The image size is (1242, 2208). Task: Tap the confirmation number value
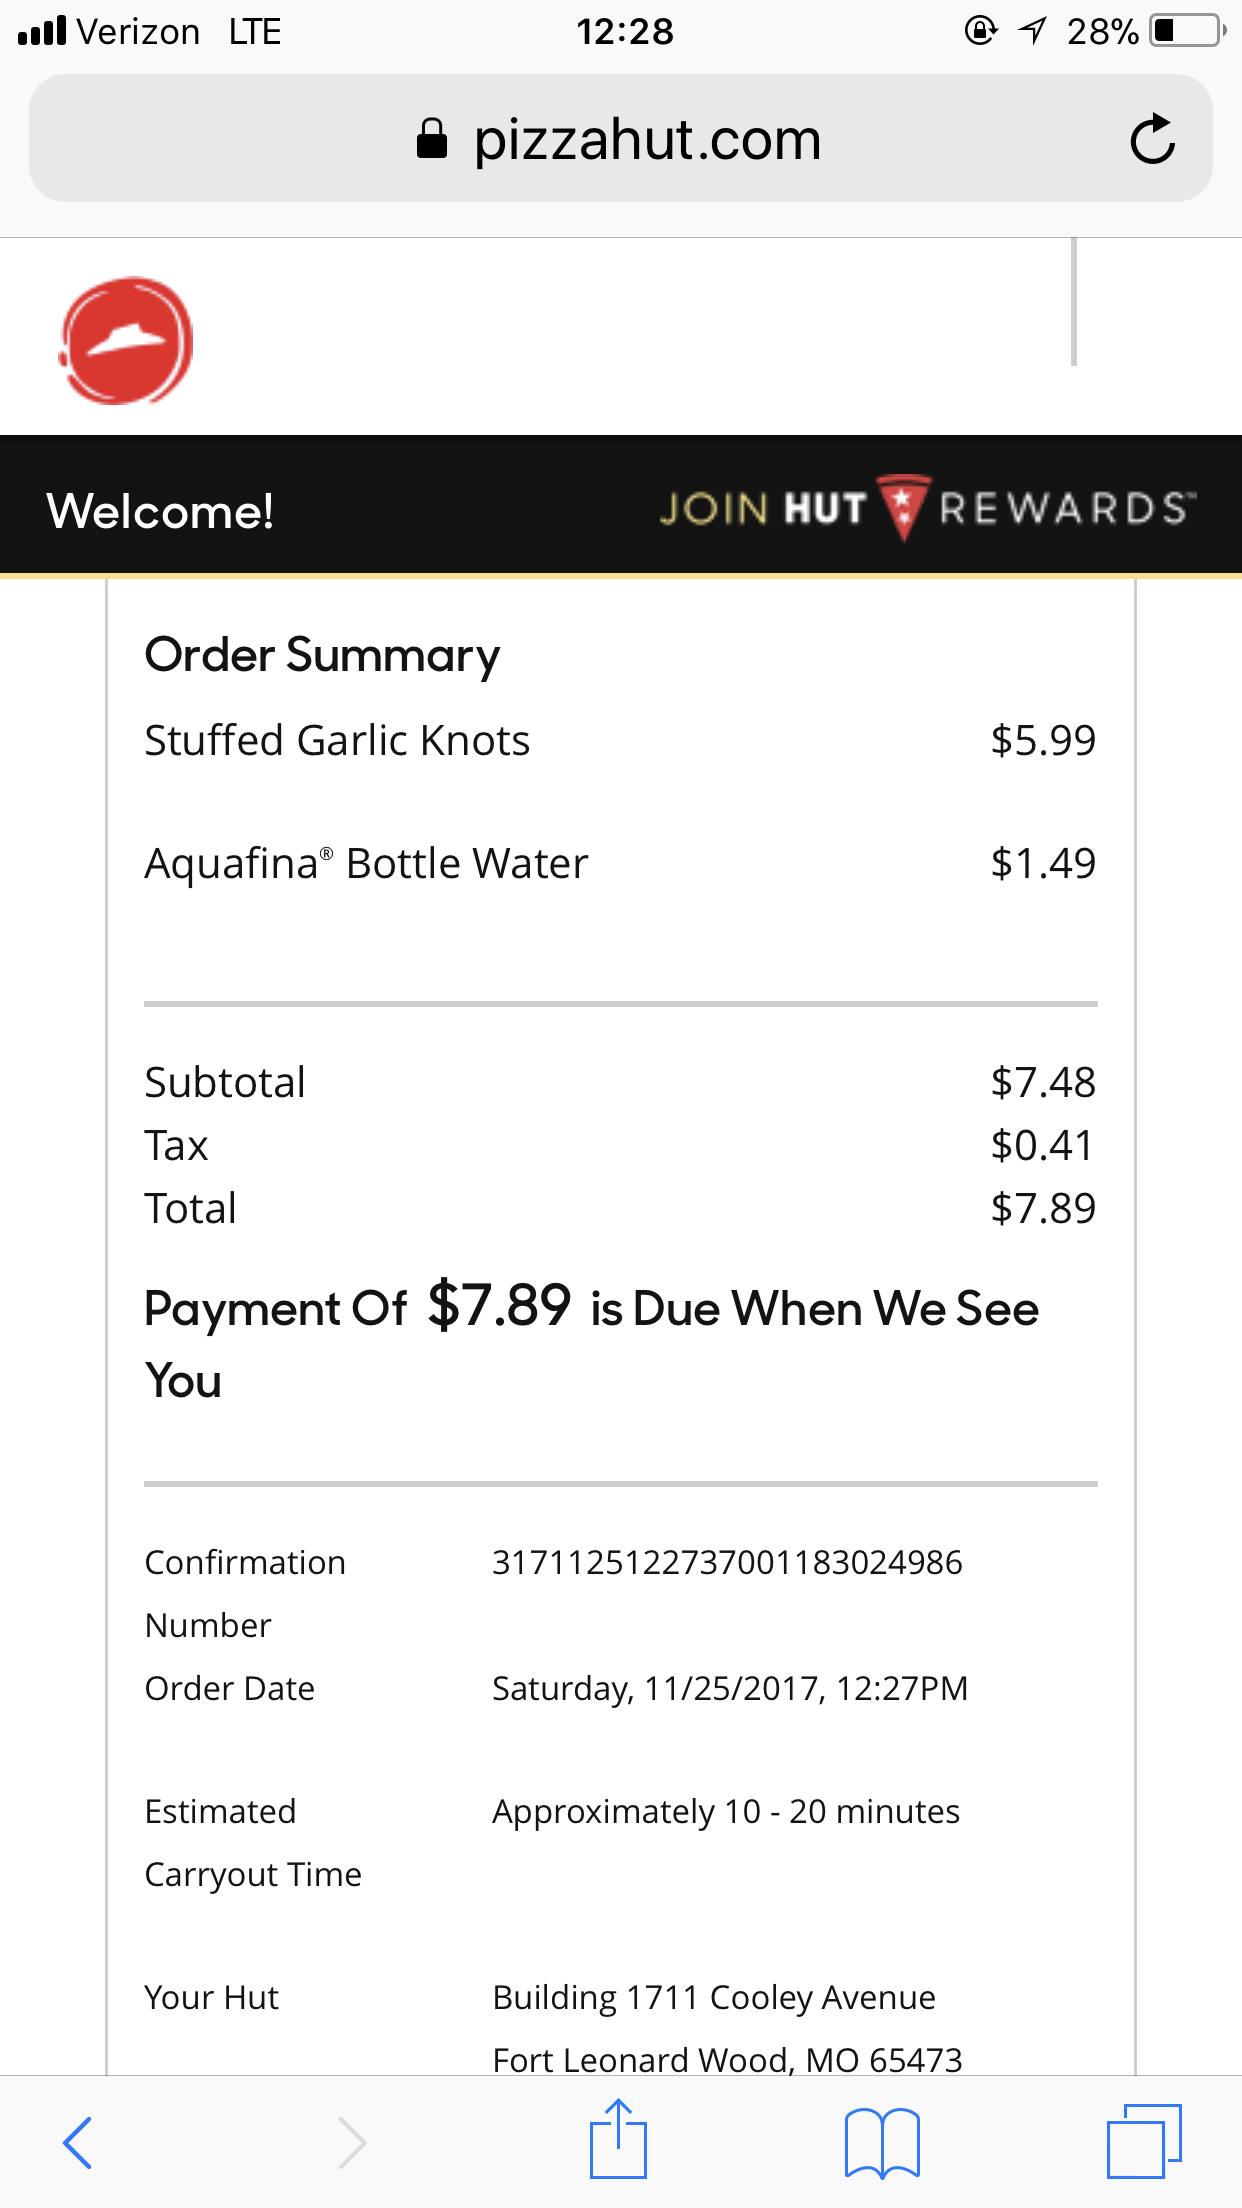pos(727,1562)
